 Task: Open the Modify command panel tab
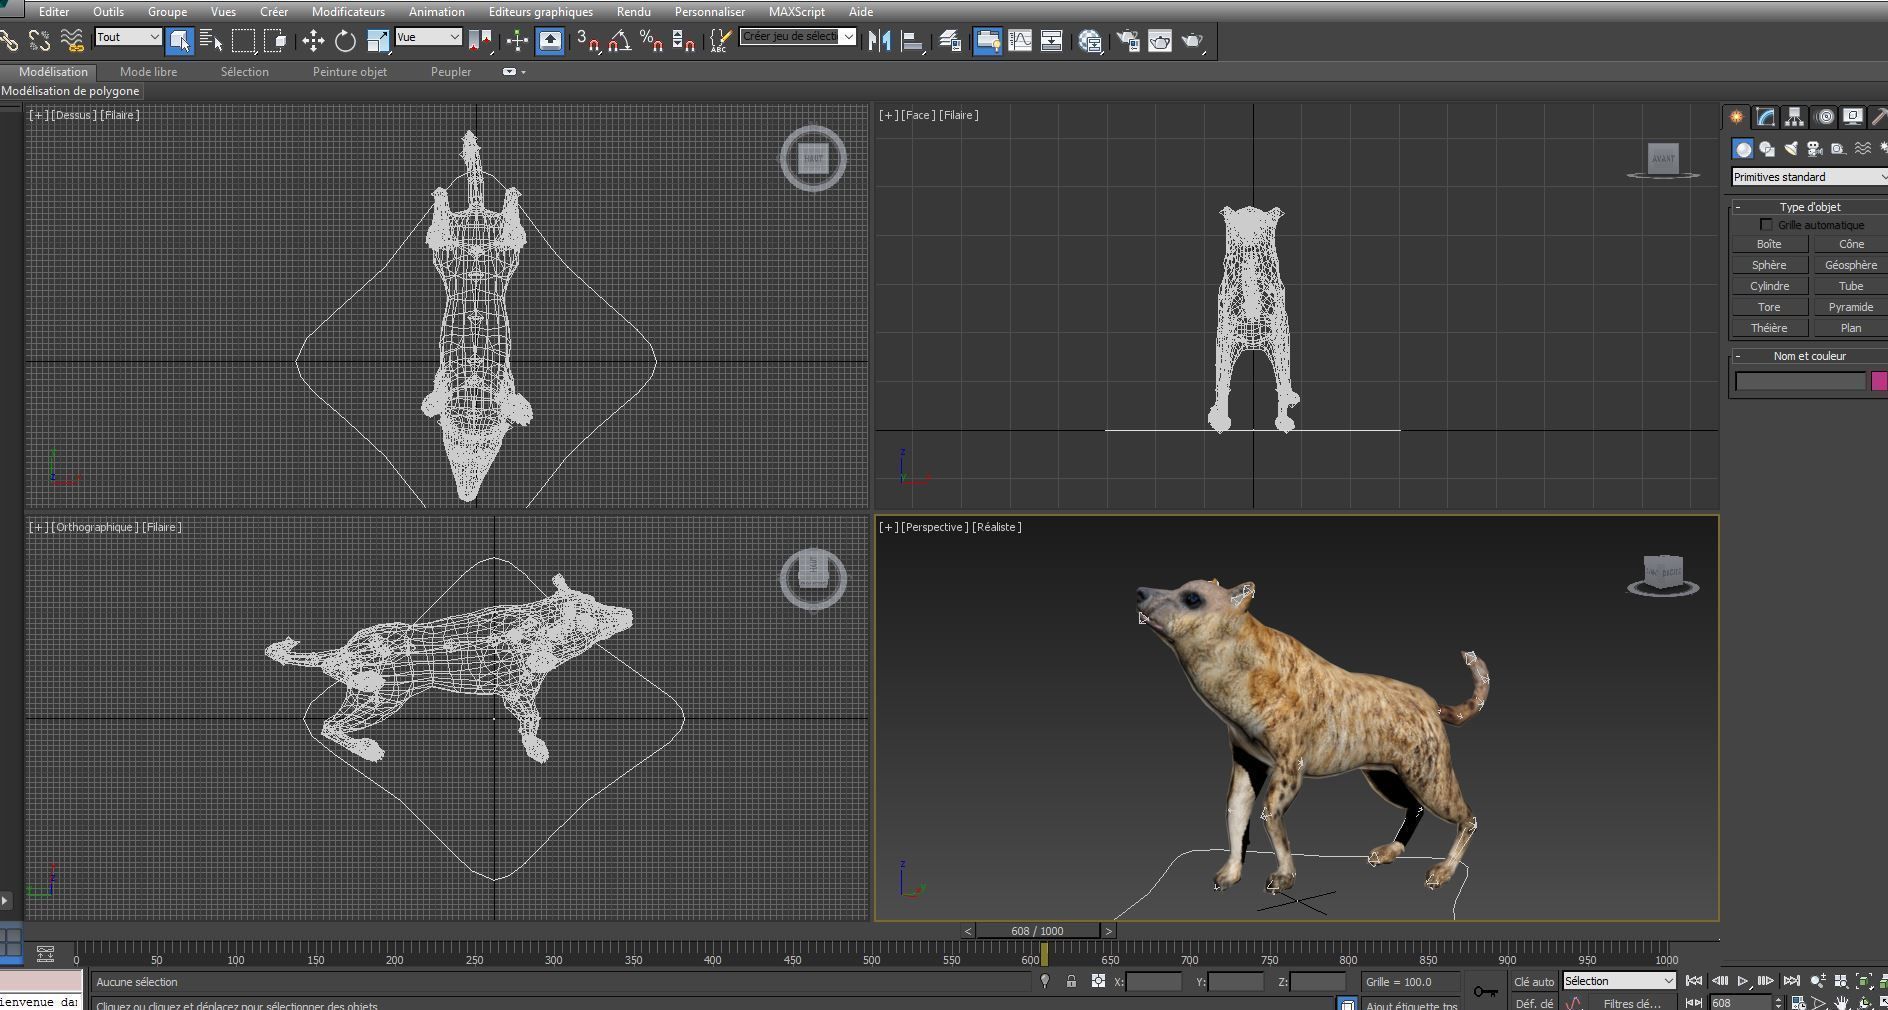[x=1766, y=117]
